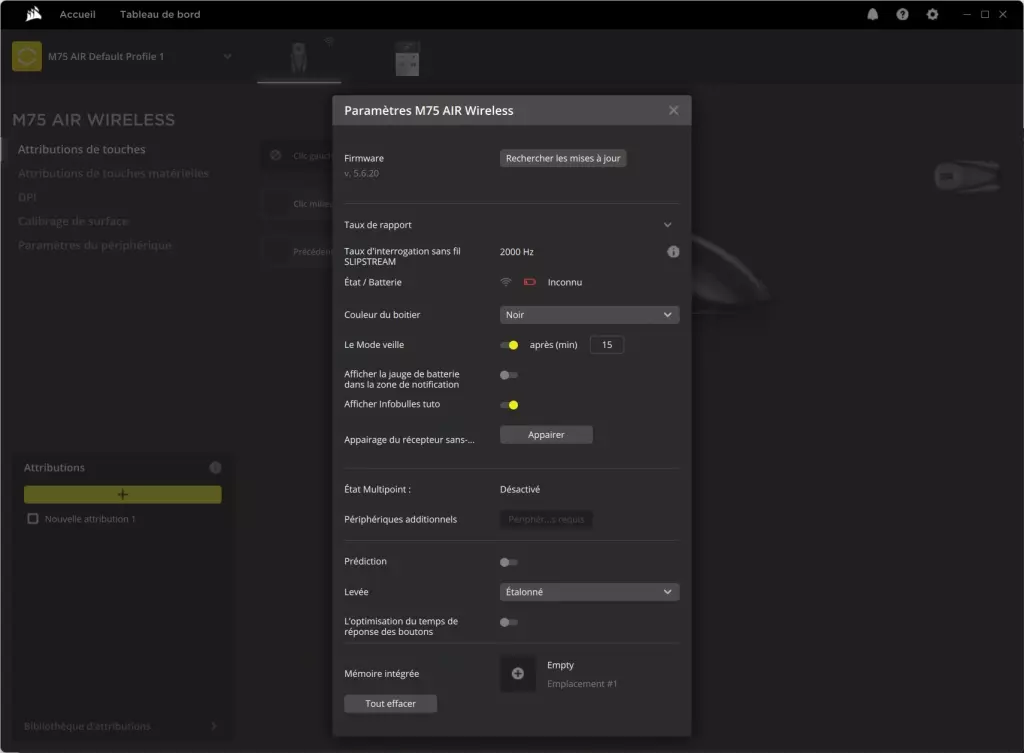The image size is (1024, 753).
Task: Click the Clic milieu assignment row
Action: [298, 204]
